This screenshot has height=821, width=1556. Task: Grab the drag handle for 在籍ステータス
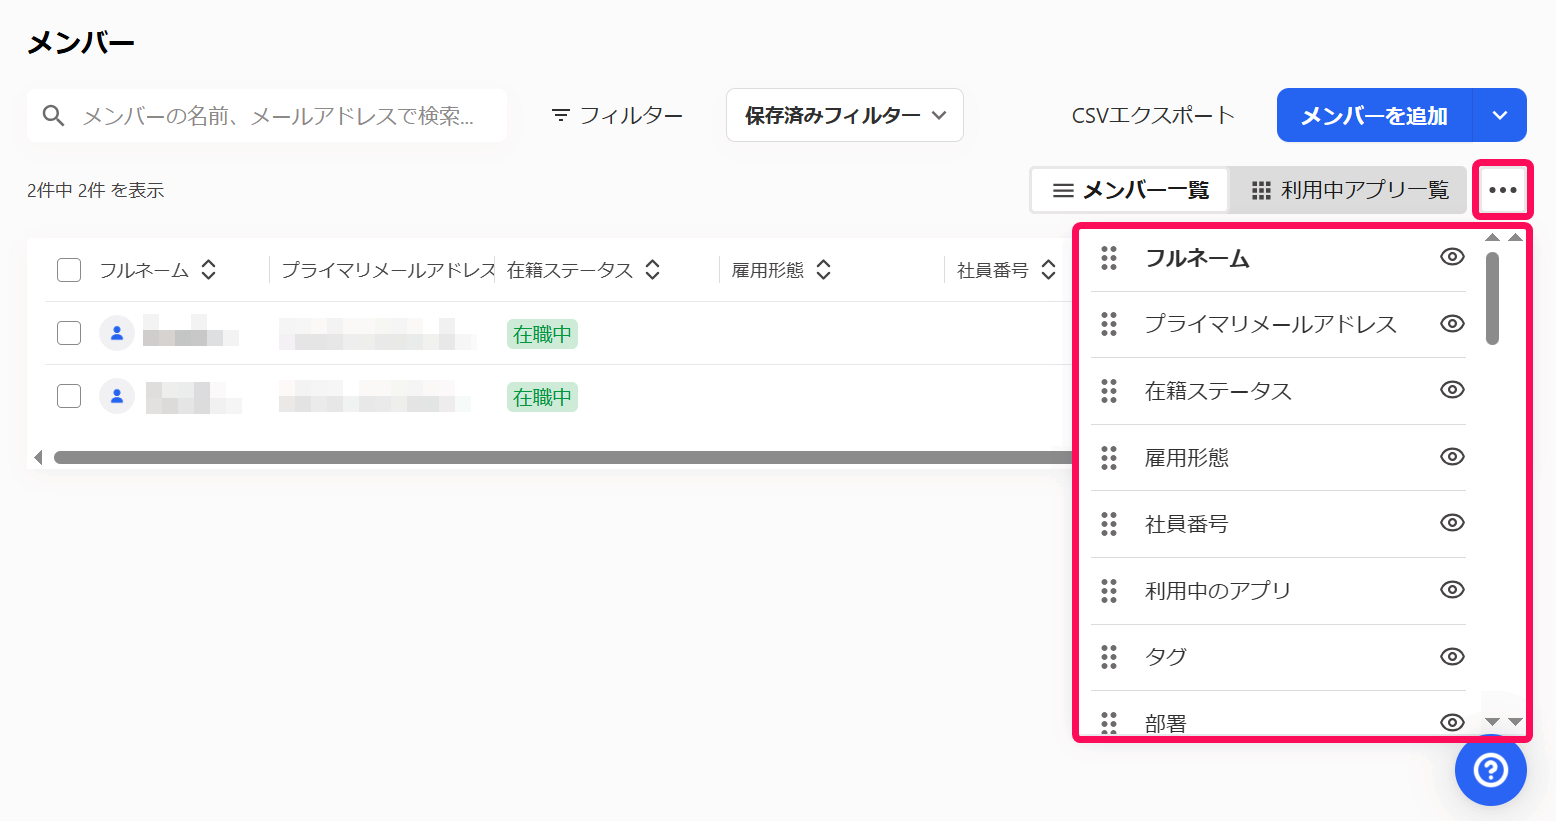point(1109,391)
